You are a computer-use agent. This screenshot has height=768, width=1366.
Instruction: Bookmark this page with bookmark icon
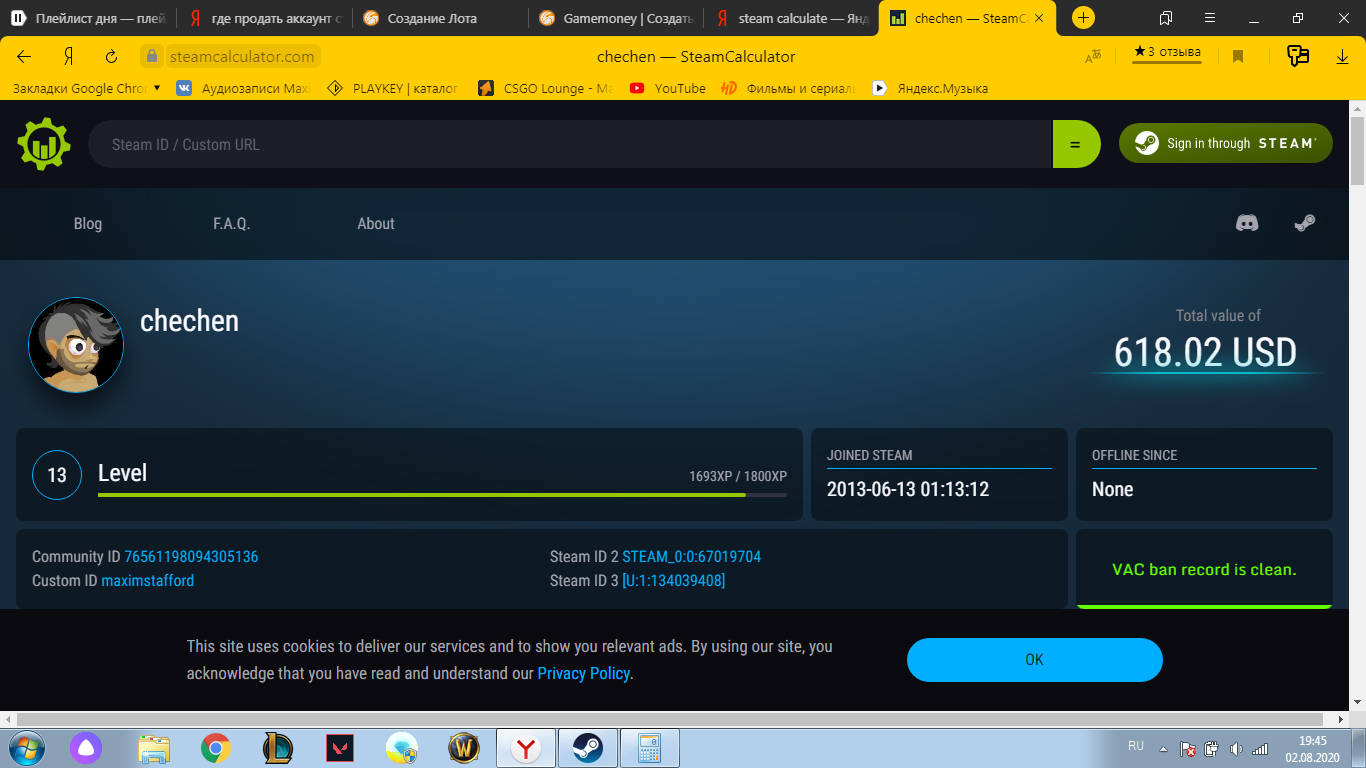click(x=1238, y=57)
